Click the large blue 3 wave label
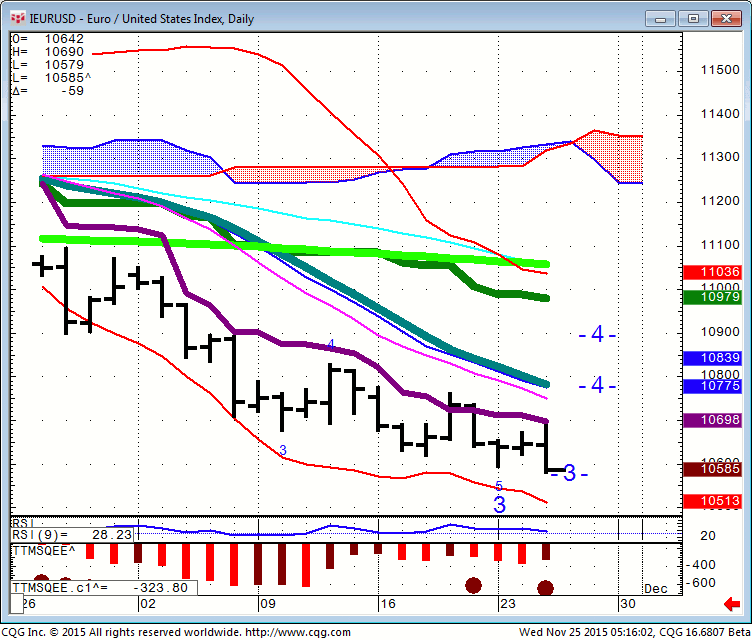 tap(499, 505)
